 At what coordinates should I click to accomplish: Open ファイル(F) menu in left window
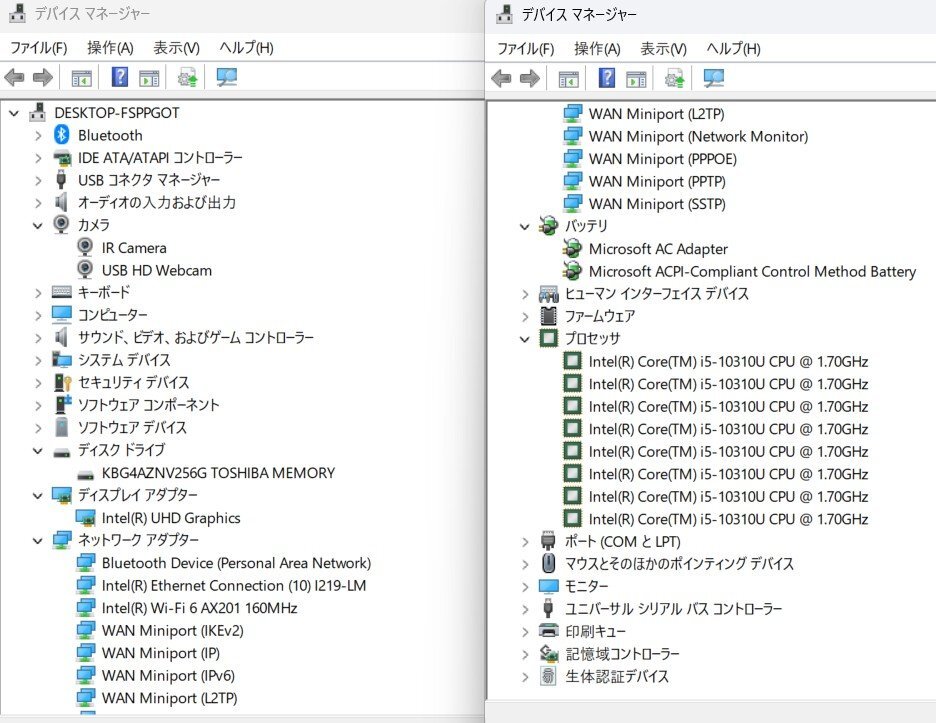(x=39, y=48)
